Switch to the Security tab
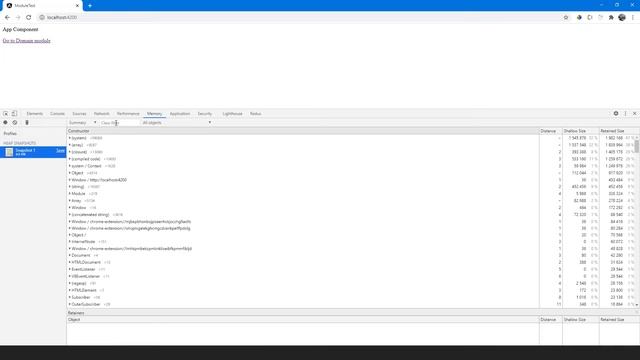The width and height of the screenshot is (640, 360). 205,113
